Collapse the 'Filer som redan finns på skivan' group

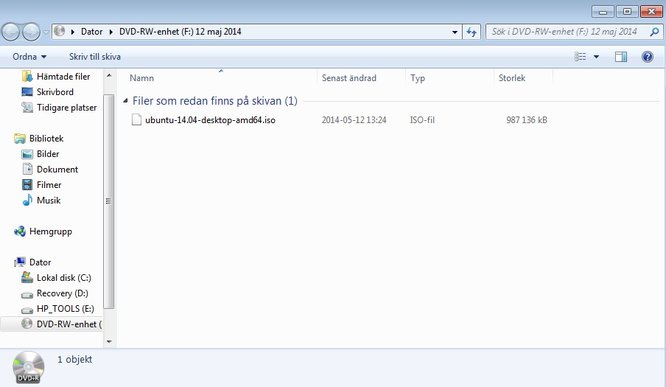(x=125, y=101)
